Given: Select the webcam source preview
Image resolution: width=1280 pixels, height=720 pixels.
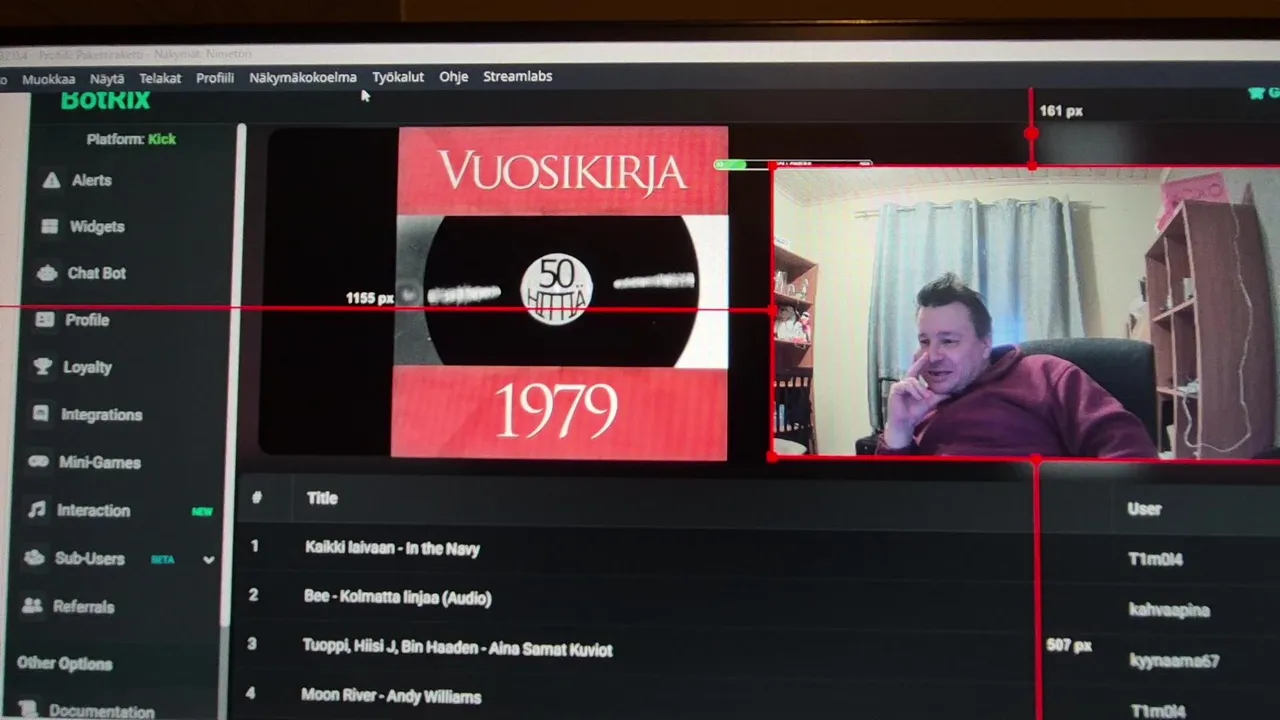Looking at the screenshot, I should click(x=1027, y=312).
